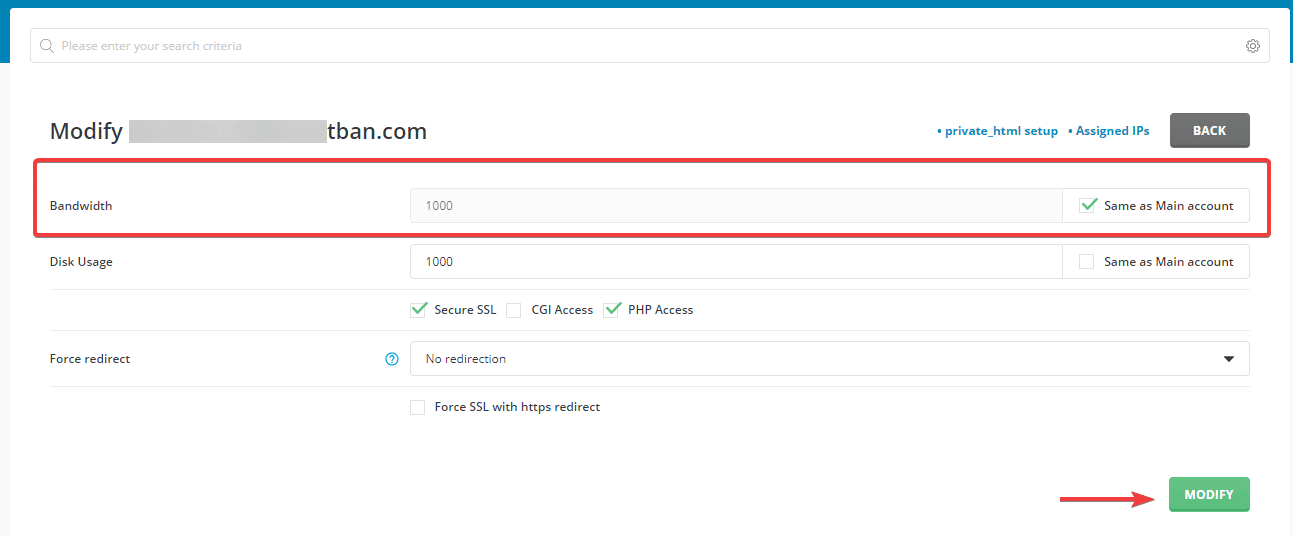The height and width of the screenshot is (536, 1293).
Task: Enable the CGI Access checkbox
Action: point(514,310)
